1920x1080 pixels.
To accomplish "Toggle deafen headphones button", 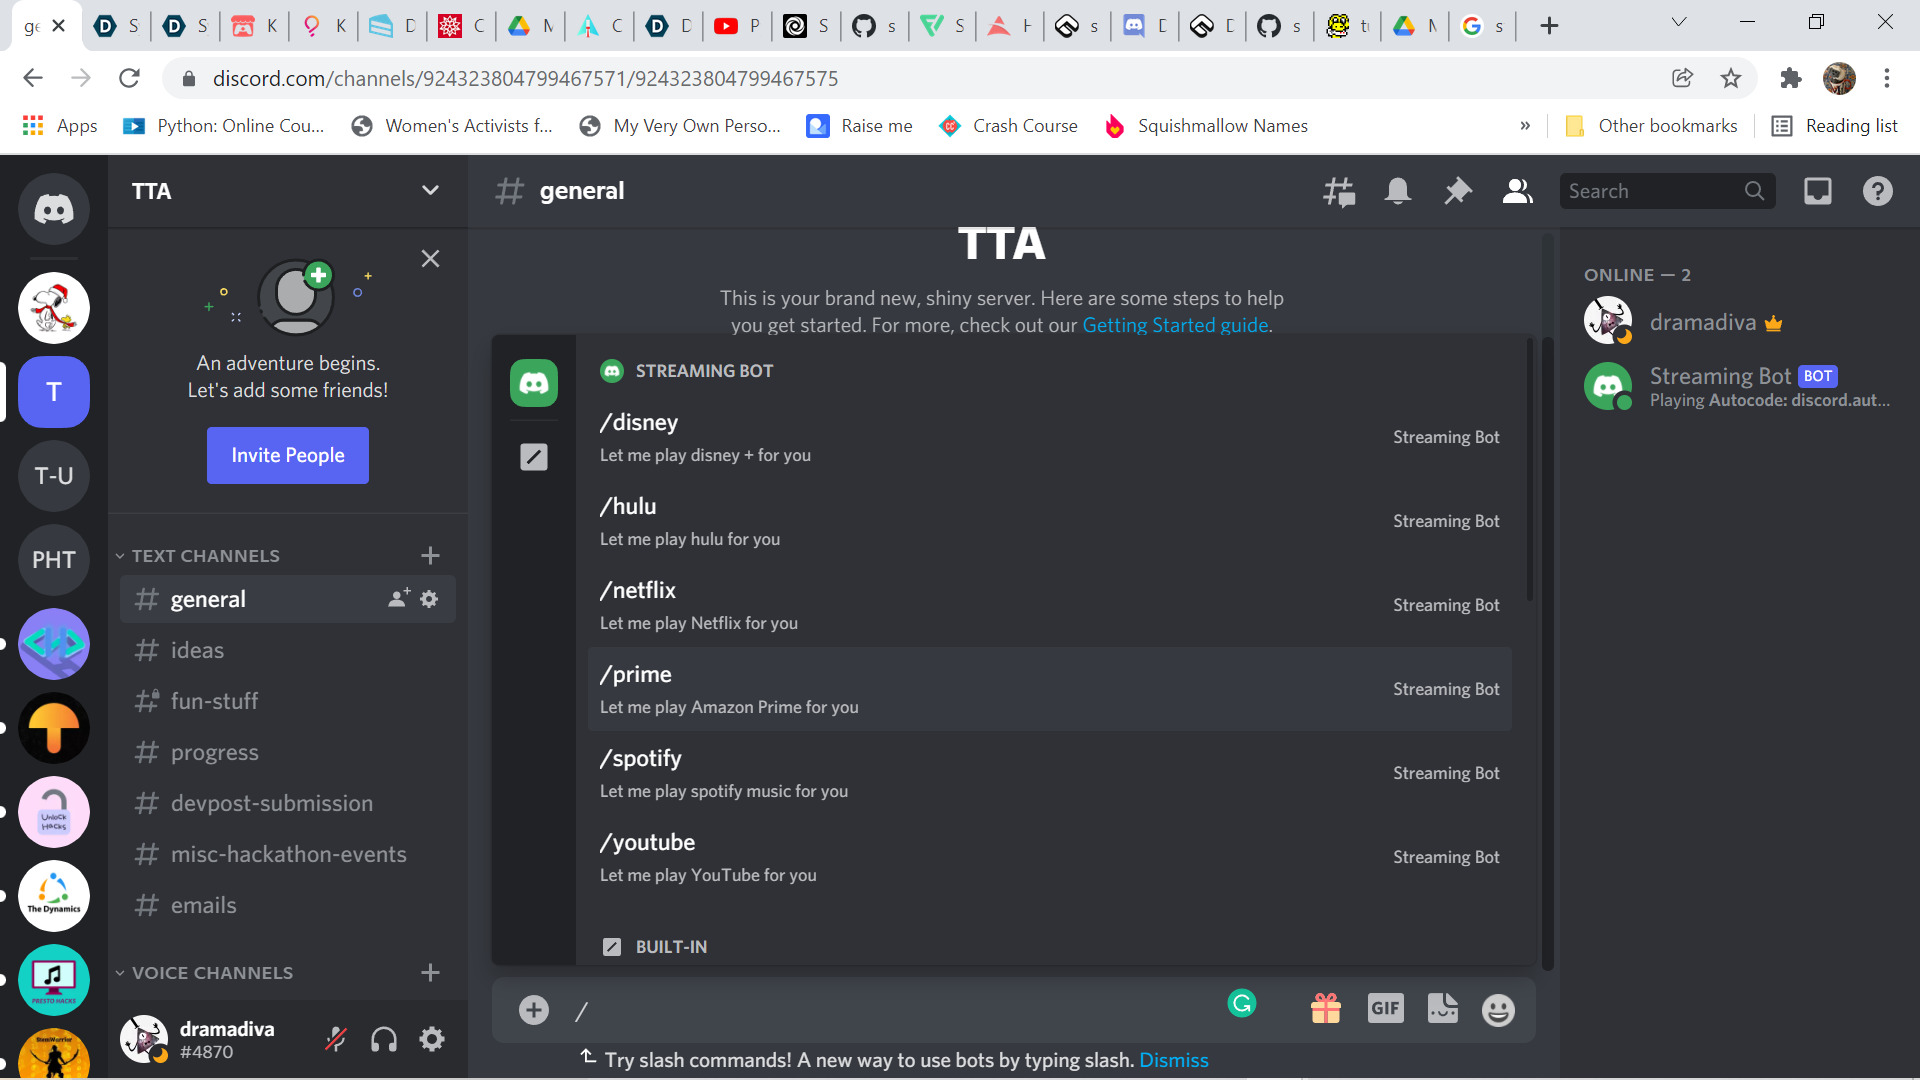I will [384, 1039].
